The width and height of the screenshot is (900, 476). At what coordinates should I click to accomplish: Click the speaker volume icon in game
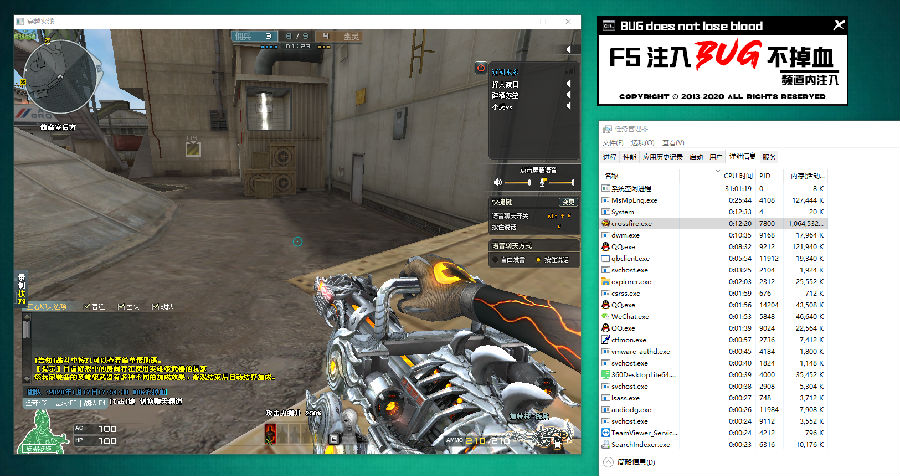point(498,182)
